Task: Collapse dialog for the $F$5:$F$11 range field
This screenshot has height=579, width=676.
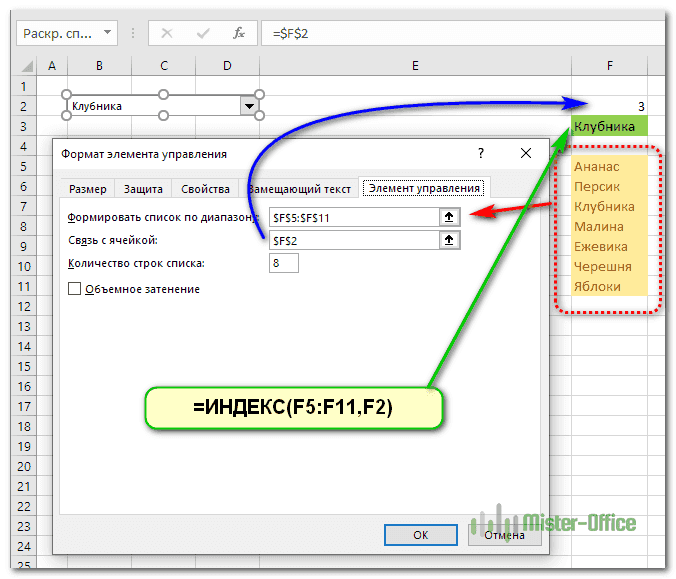Action: pyautogui.click(x=449, y=217)
